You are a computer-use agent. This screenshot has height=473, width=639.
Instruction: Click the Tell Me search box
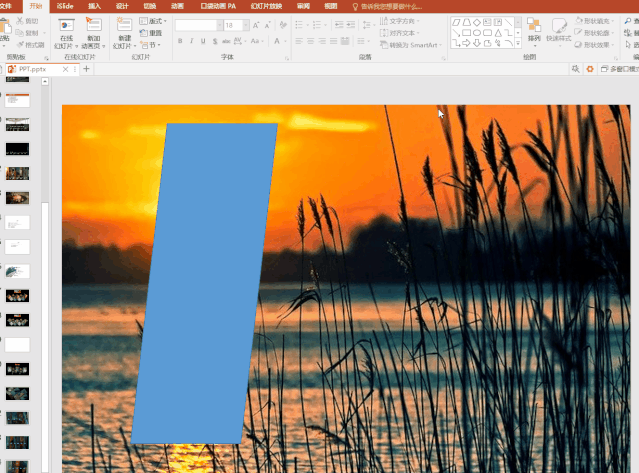[387, 7]
